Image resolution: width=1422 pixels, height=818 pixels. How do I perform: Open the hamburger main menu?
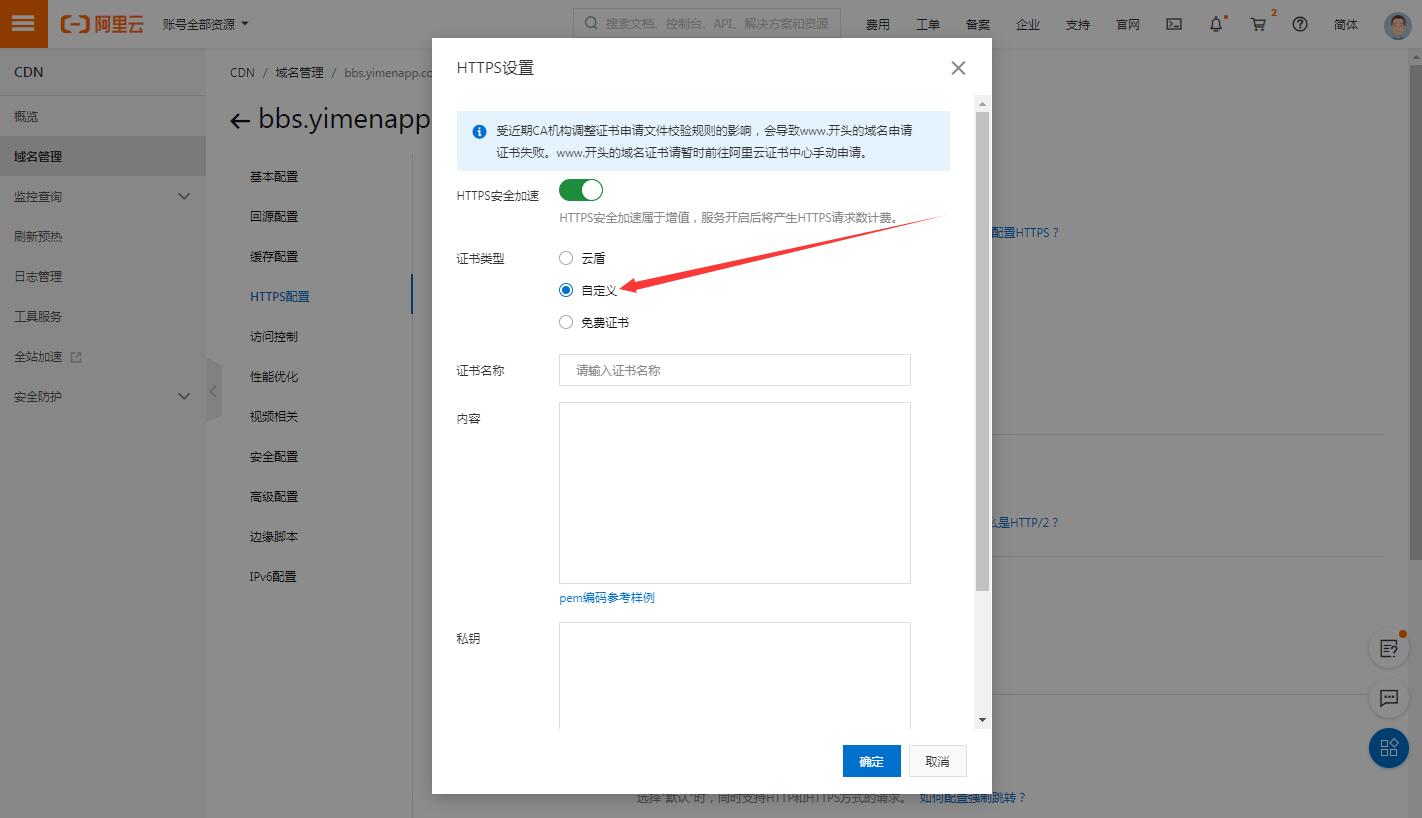coord(23,24)
